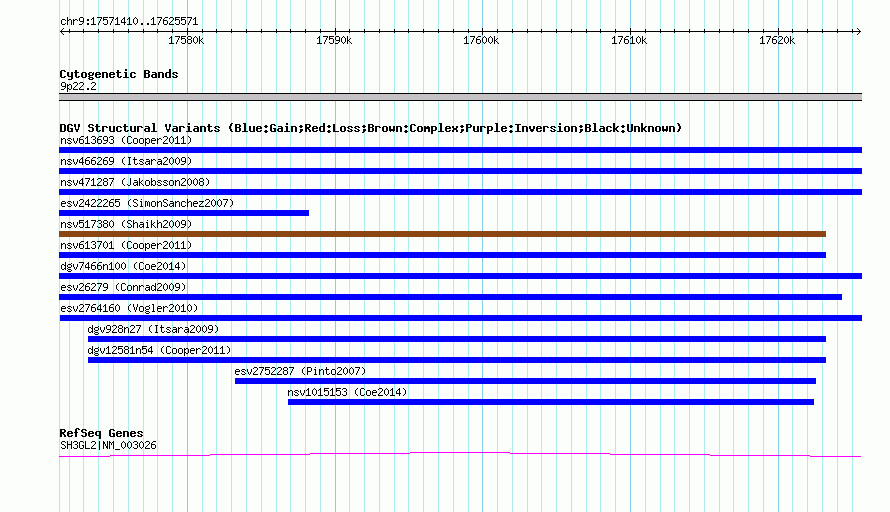Click the 17580k ruler tick label
The width and height of the screenshot is (890, 512).
pyautogui.click(x=186, y=40)
